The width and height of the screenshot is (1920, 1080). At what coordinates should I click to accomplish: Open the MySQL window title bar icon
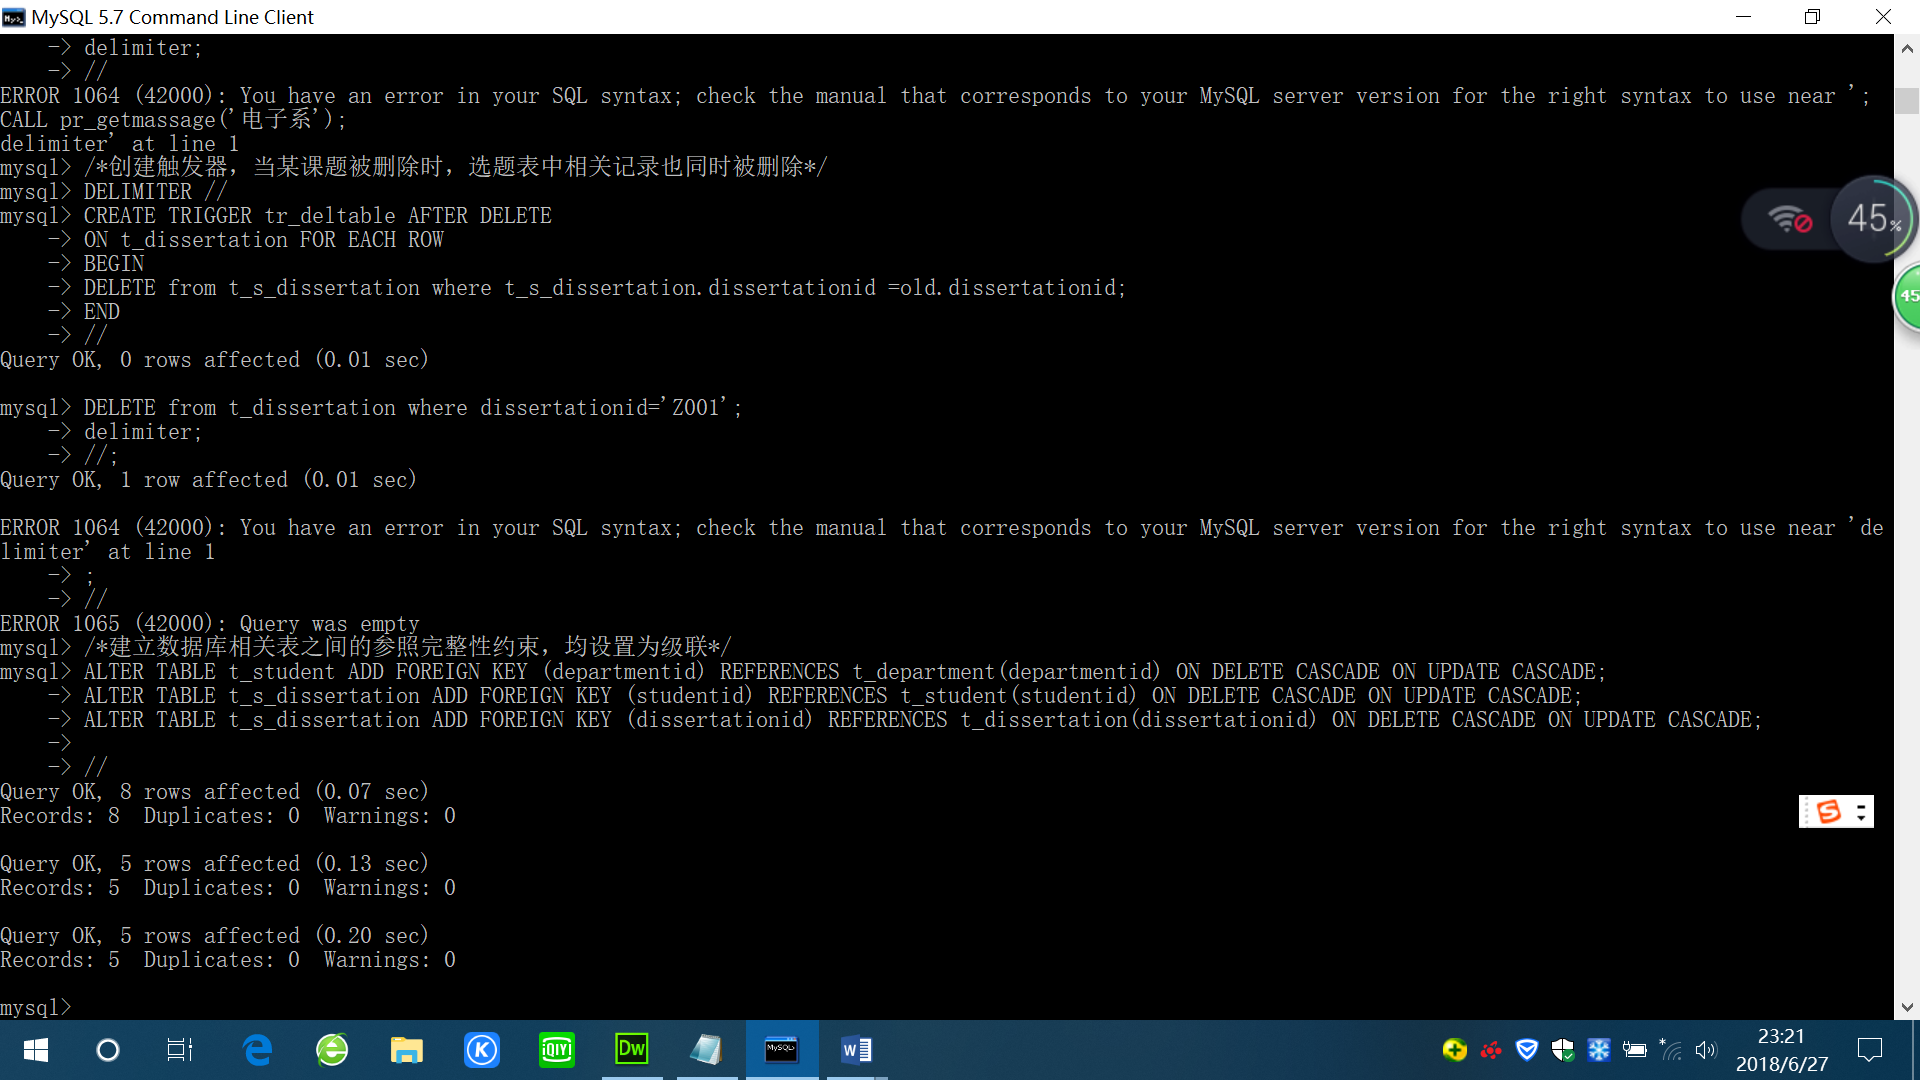(14, 17)
